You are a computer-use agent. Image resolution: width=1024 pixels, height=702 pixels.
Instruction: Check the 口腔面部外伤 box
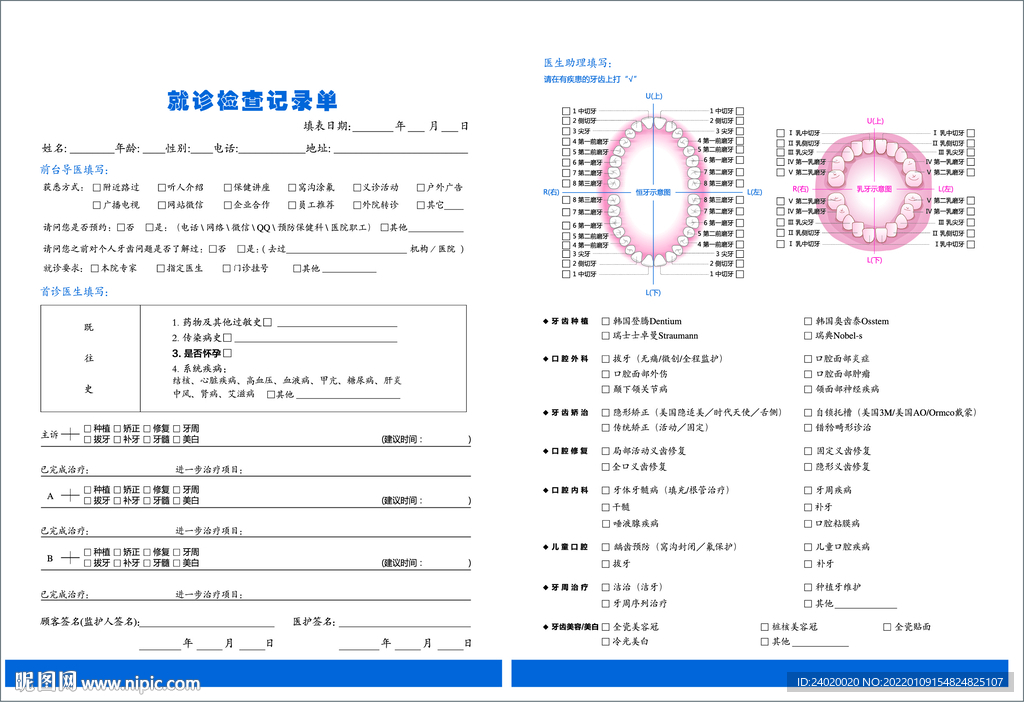coord(605,374)
